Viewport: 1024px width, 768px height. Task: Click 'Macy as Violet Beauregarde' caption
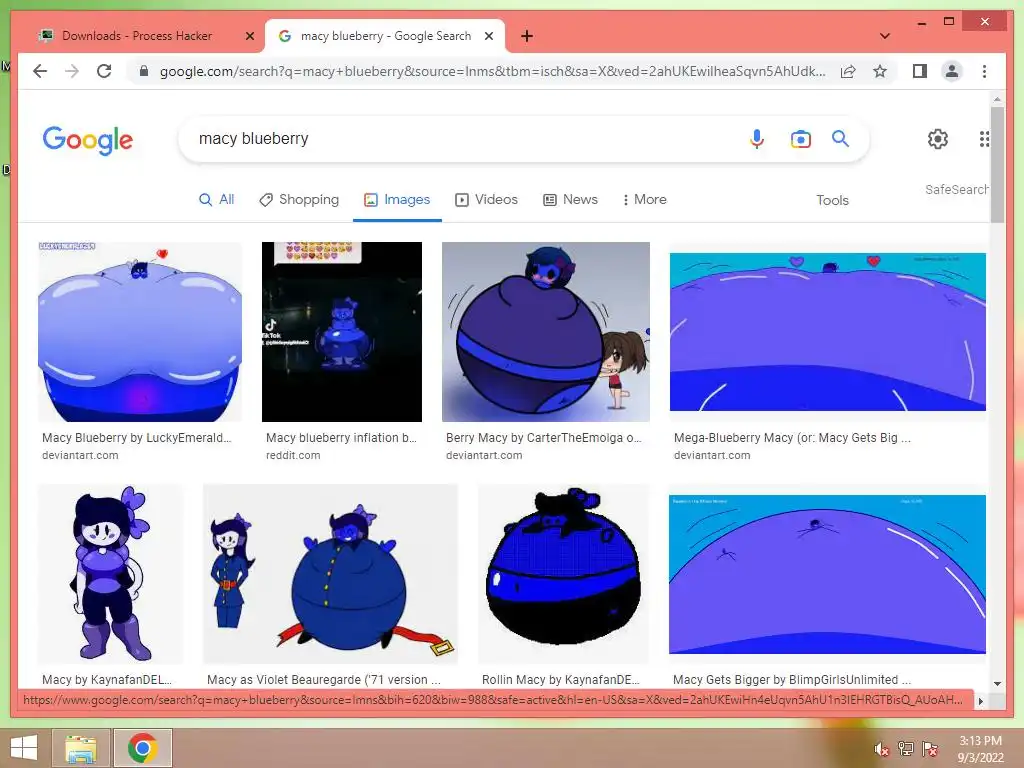point(324,680)
